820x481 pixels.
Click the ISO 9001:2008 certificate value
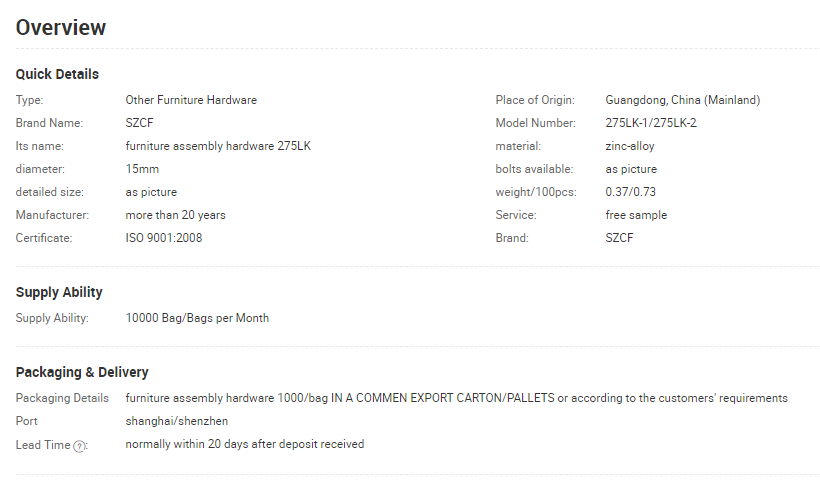coord(164,238)
